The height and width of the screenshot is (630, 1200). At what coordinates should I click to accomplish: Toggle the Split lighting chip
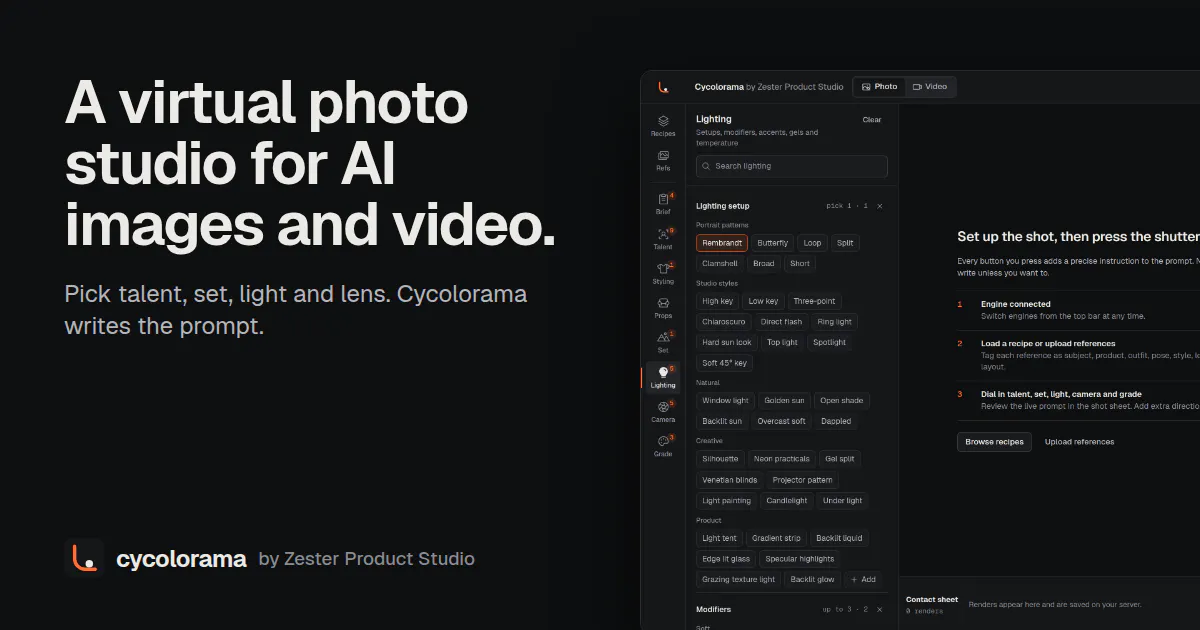pyautogui.click(x=845, y=243)
